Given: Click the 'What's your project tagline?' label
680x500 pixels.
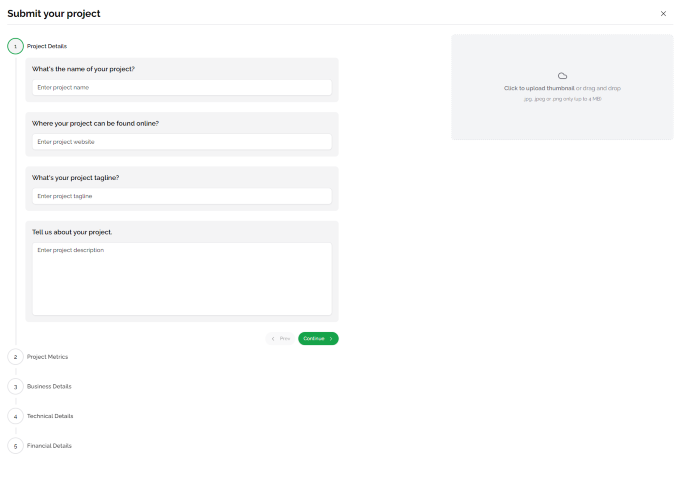Looking at the screenshot, I should coord(75,178).
